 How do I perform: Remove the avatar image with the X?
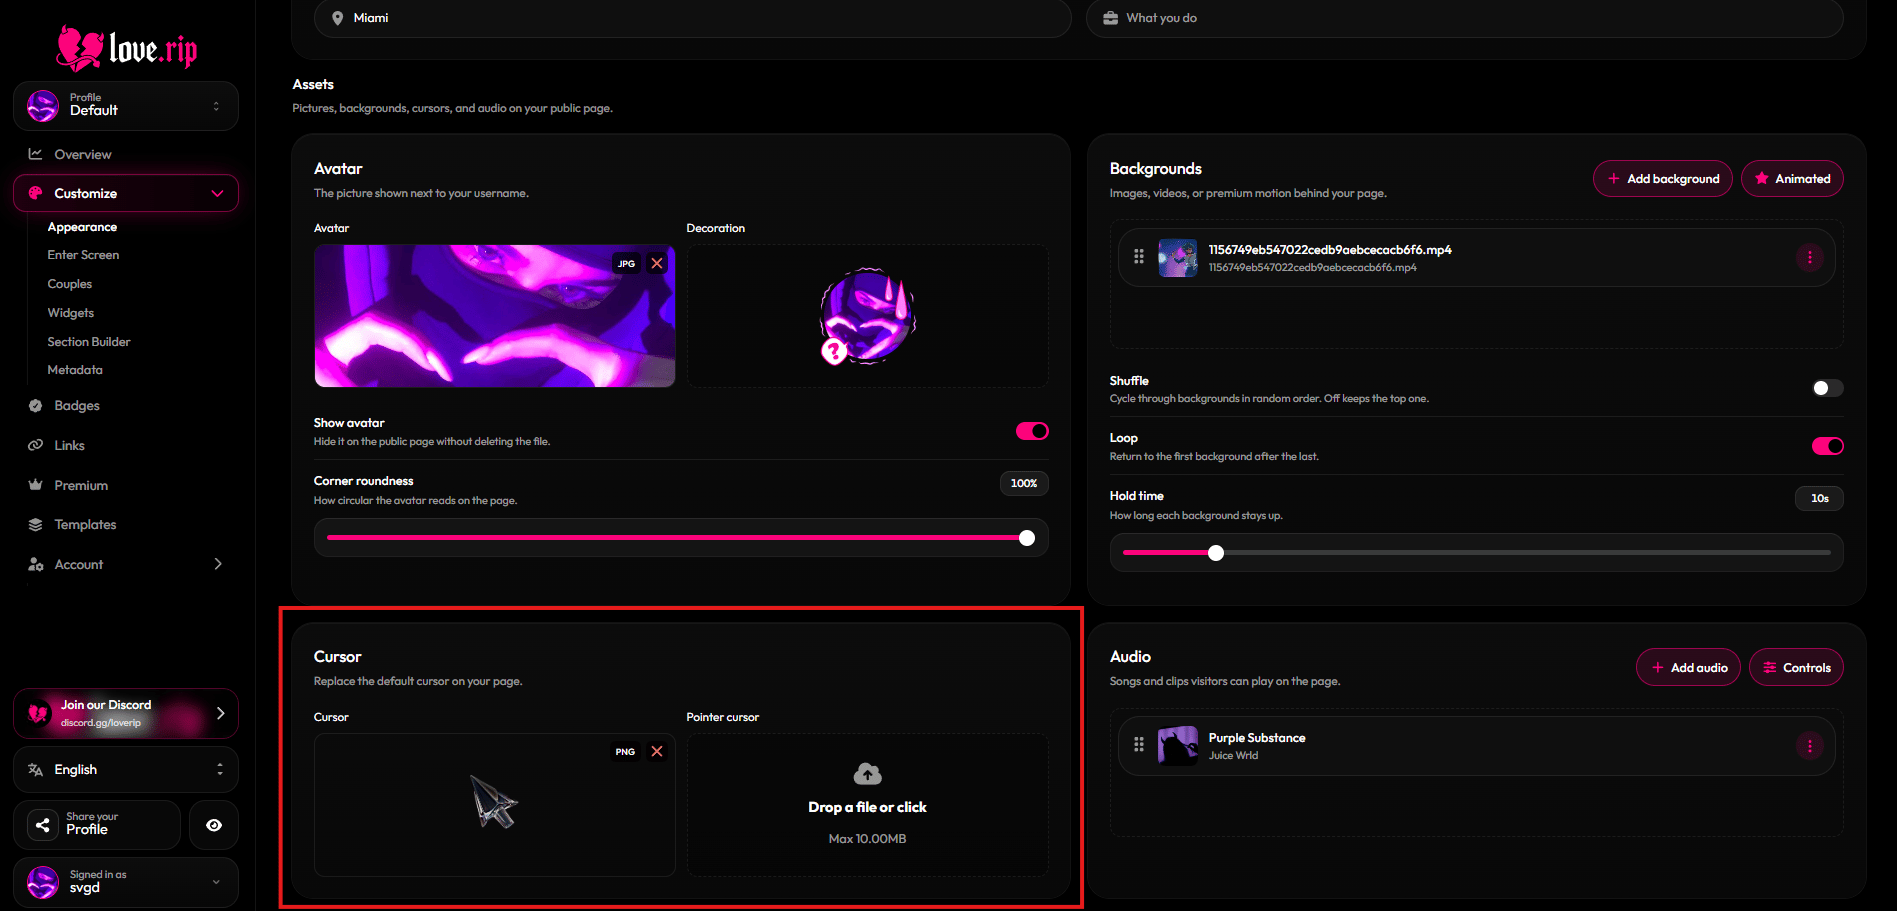coord(657,264)
